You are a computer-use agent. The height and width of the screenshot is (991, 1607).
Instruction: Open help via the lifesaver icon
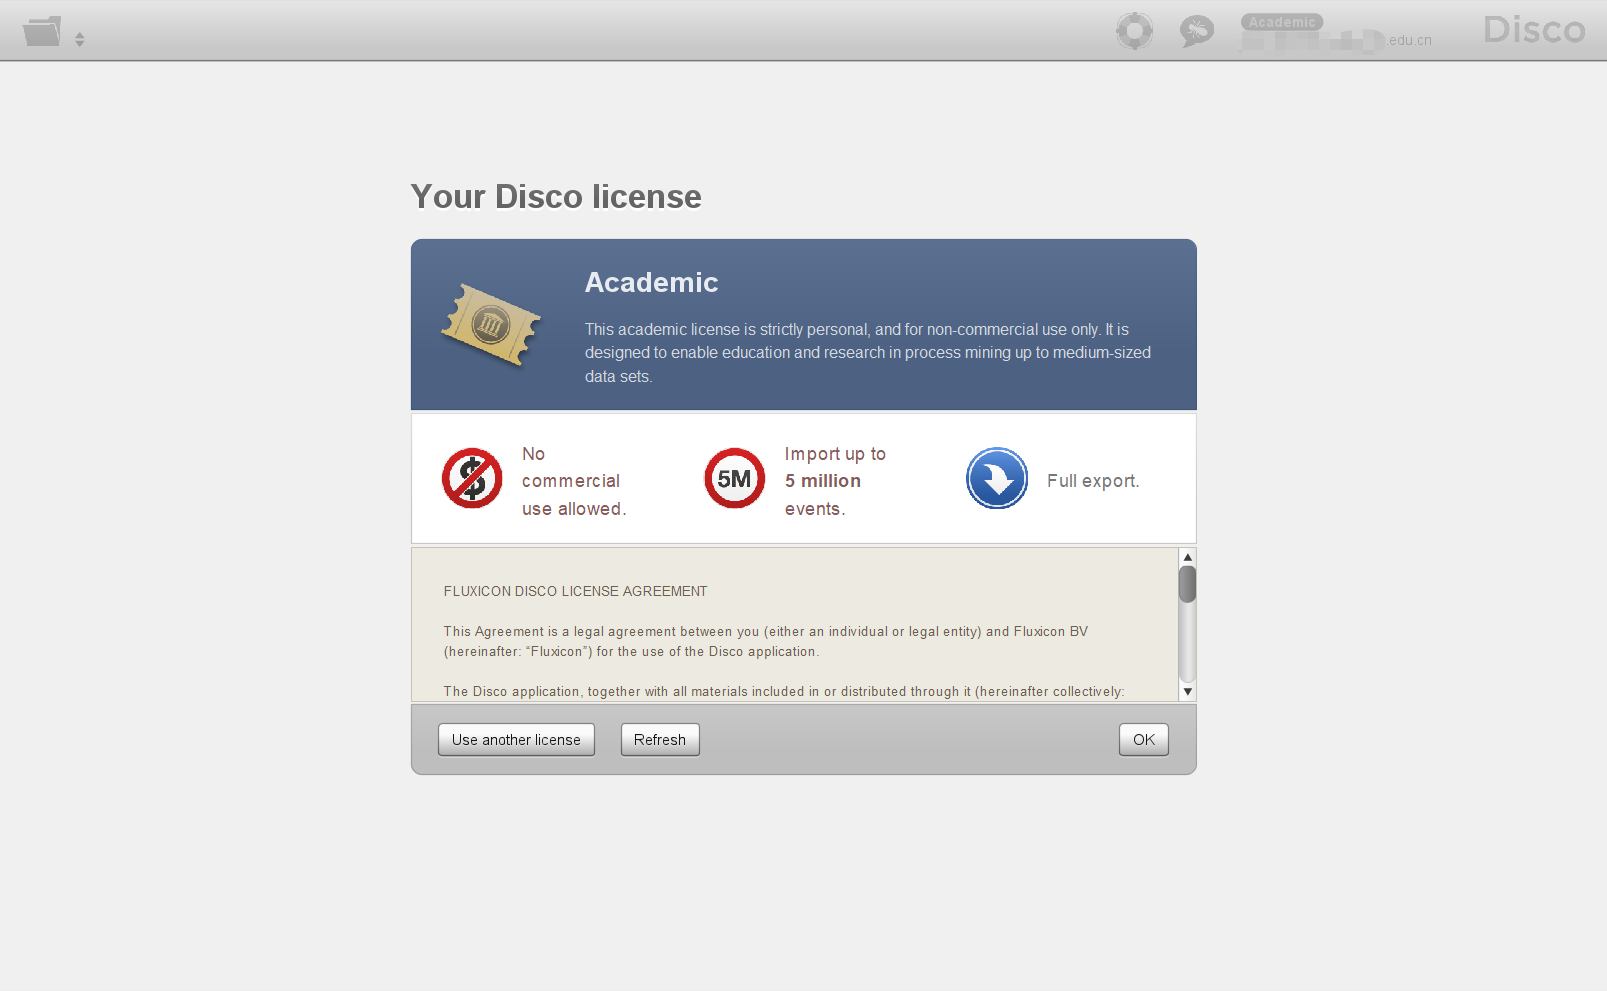(x=1134, y=31)
